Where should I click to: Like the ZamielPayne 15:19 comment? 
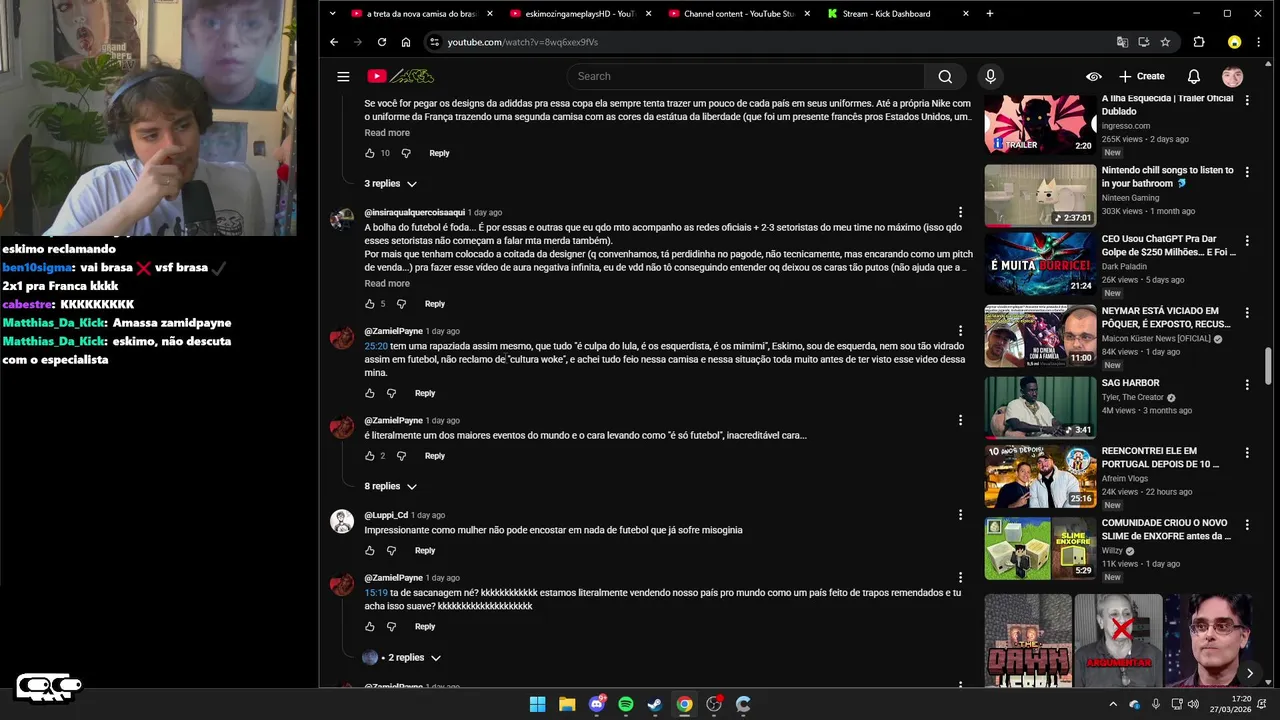369,627
